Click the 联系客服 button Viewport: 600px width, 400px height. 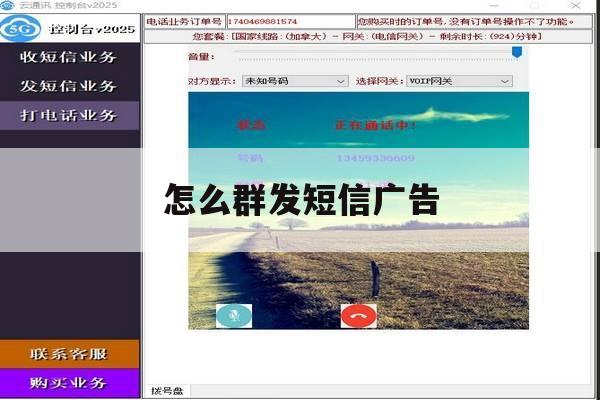coord(69,354)
